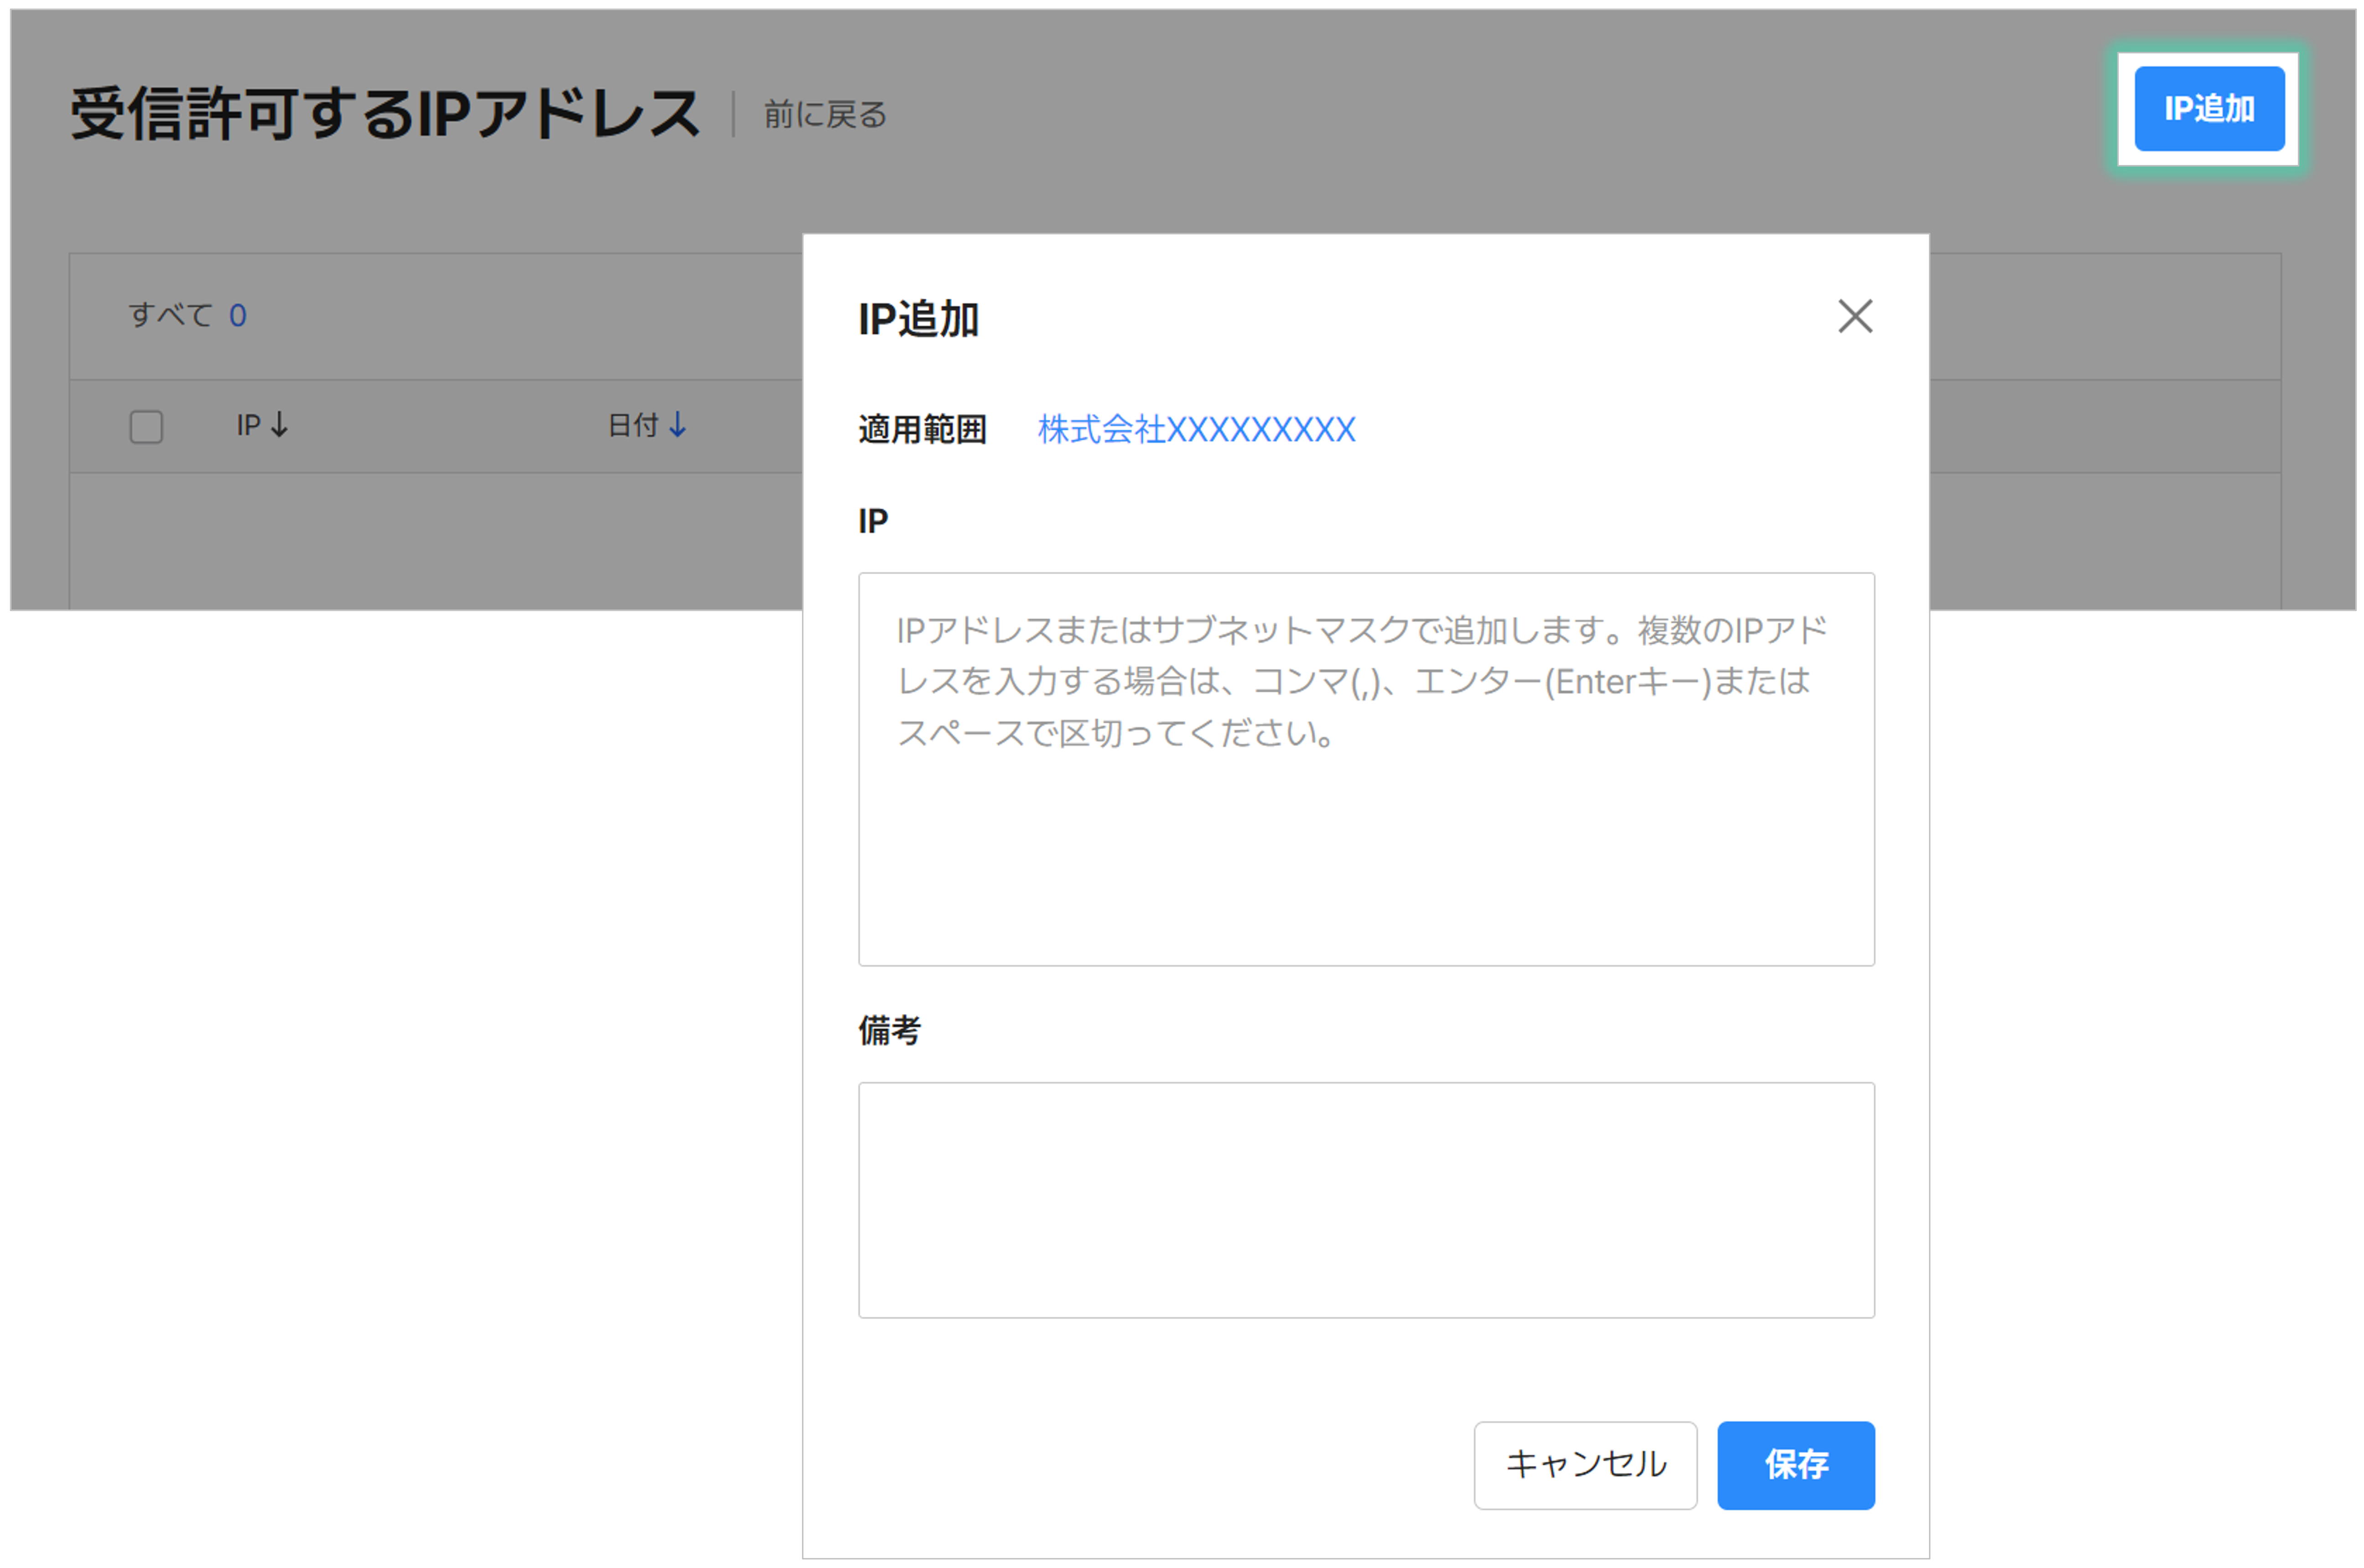Click the IP追加 dialog title
Screen dimensions: 2364x1568
[918, 320]
